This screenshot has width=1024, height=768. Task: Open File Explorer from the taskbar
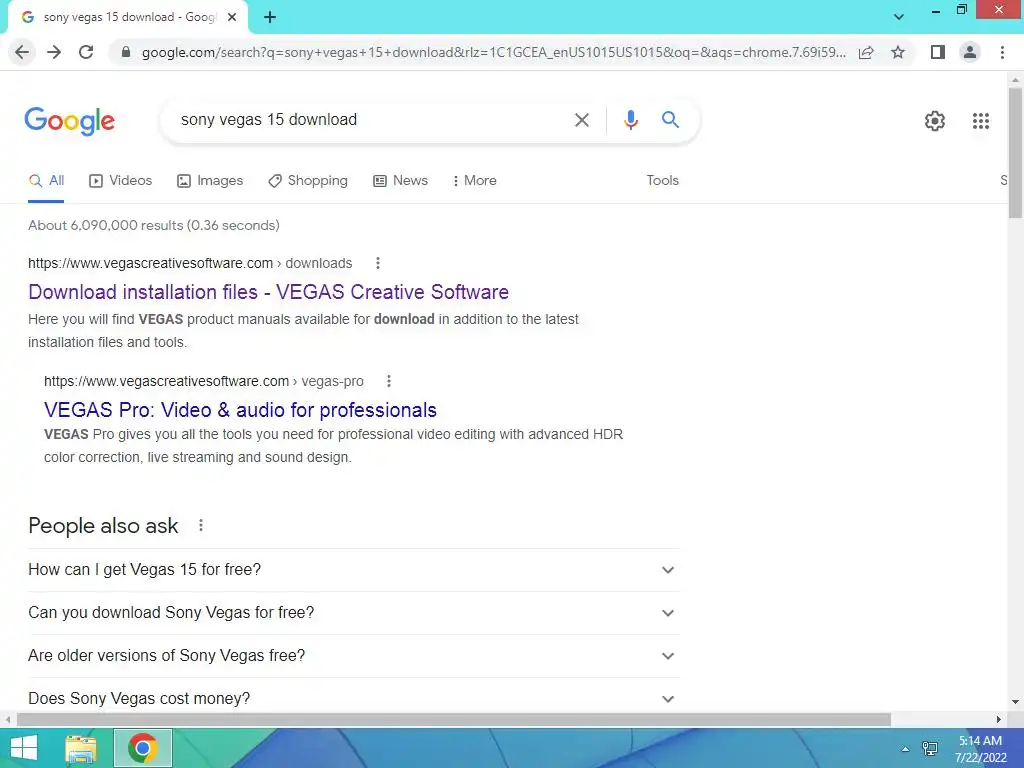tap(81, 748)
